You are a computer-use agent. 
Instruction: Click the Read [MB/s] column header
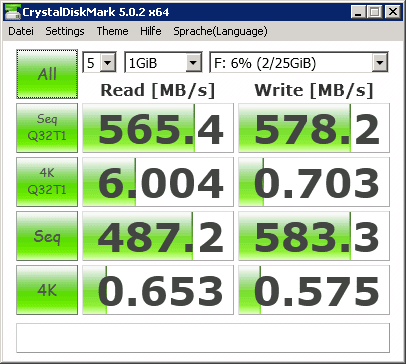pos(158,90)
